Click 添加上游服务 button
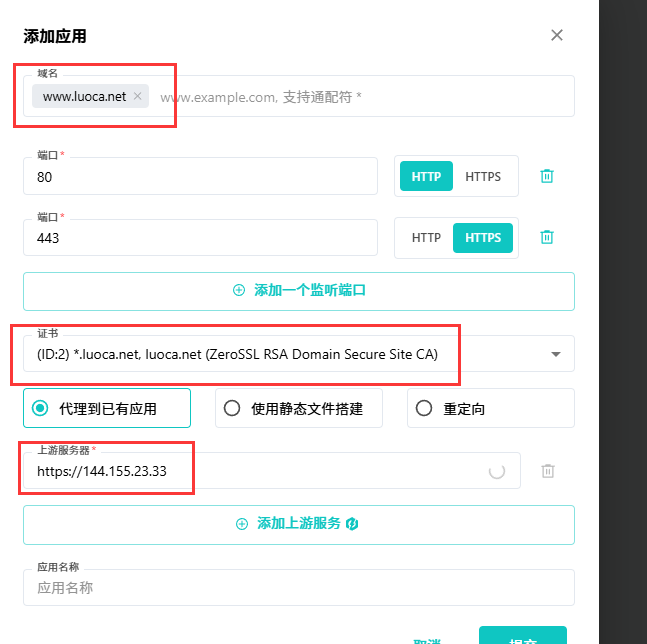This screenshot has height=644, width=647. pos(298,524)
